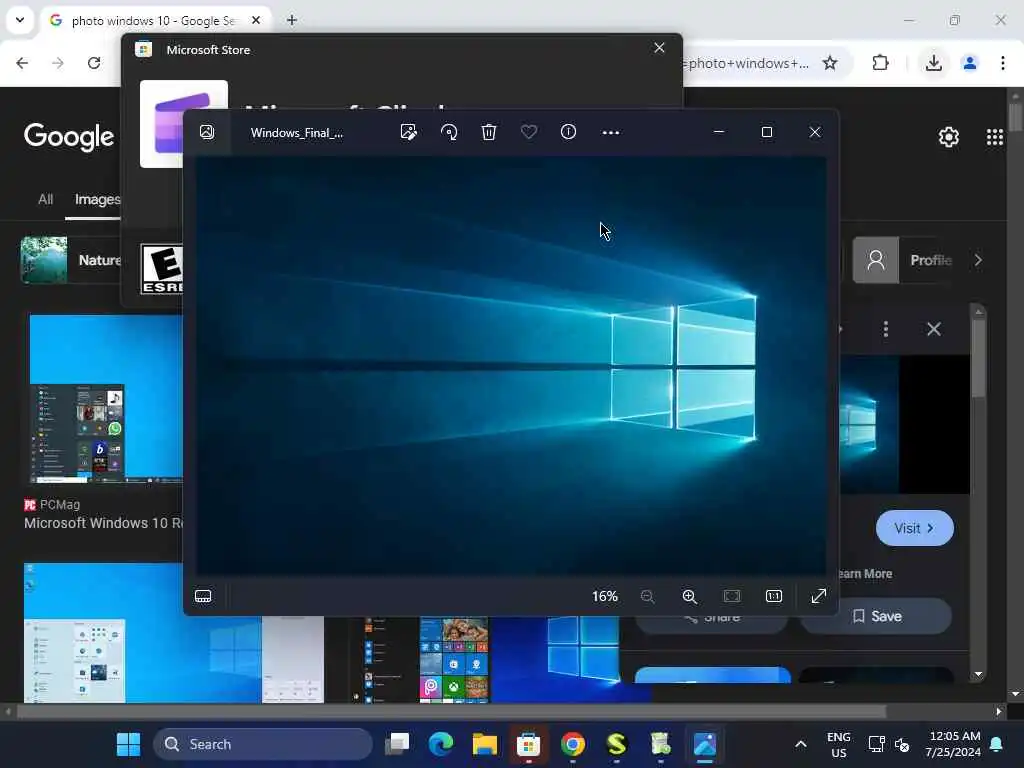This screenshot has width=1024, height=768.
Task: Open Microsoft Windows 10 result title link
Action: (103, 523)
